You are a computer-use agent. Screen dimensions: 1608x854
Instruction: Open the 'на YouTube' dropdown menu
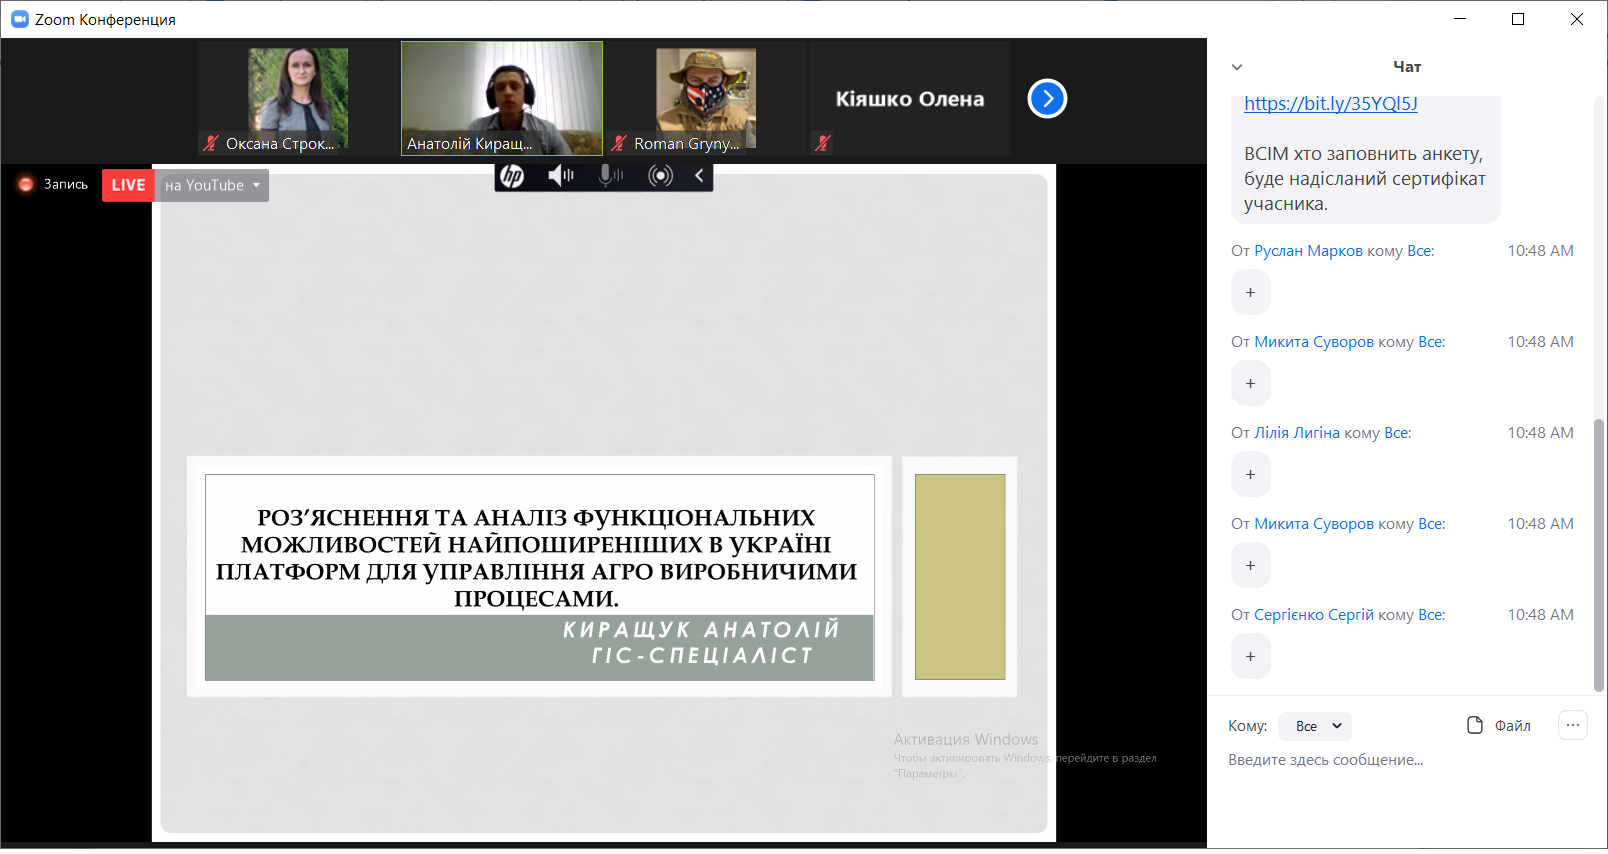coord(212,185)
